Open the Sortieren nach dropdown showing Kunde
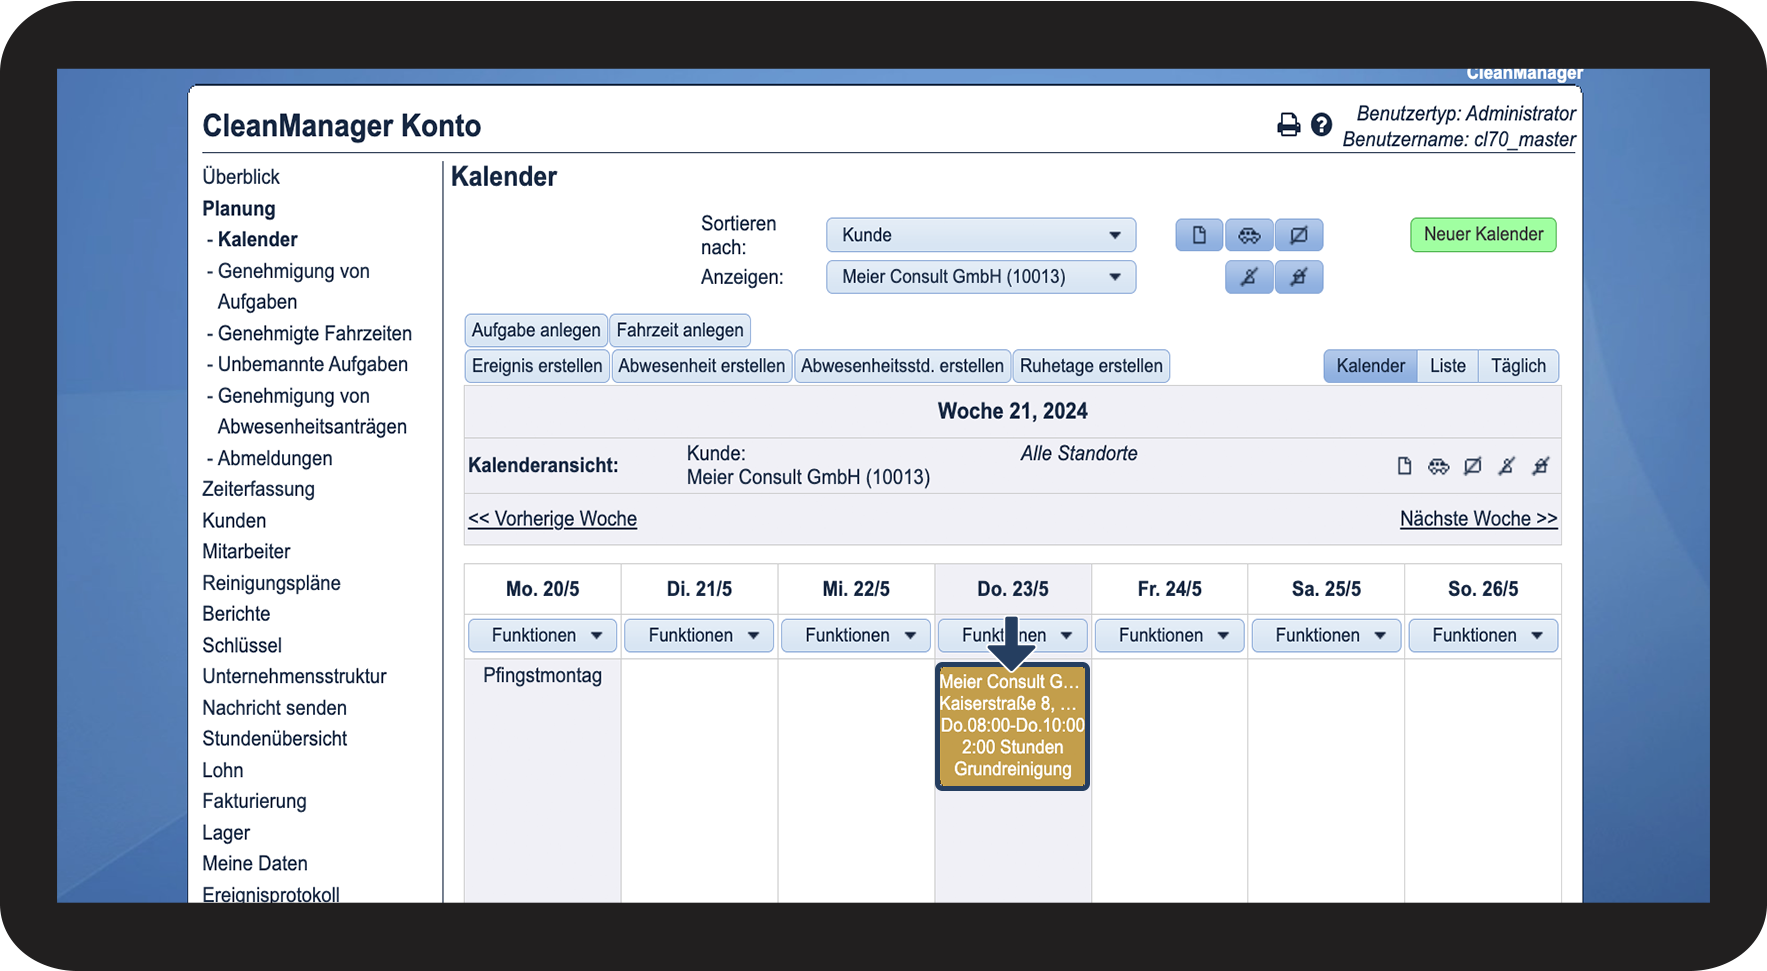Screen dimensions: 1767x971 [x=980, y=235]
